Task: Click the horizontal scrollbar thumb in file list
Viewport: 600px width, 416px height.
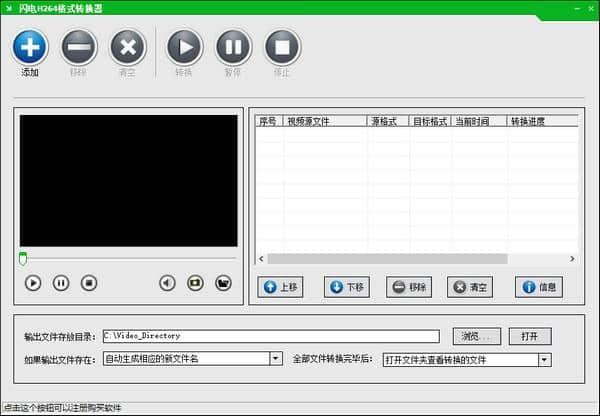Action: 387,259
